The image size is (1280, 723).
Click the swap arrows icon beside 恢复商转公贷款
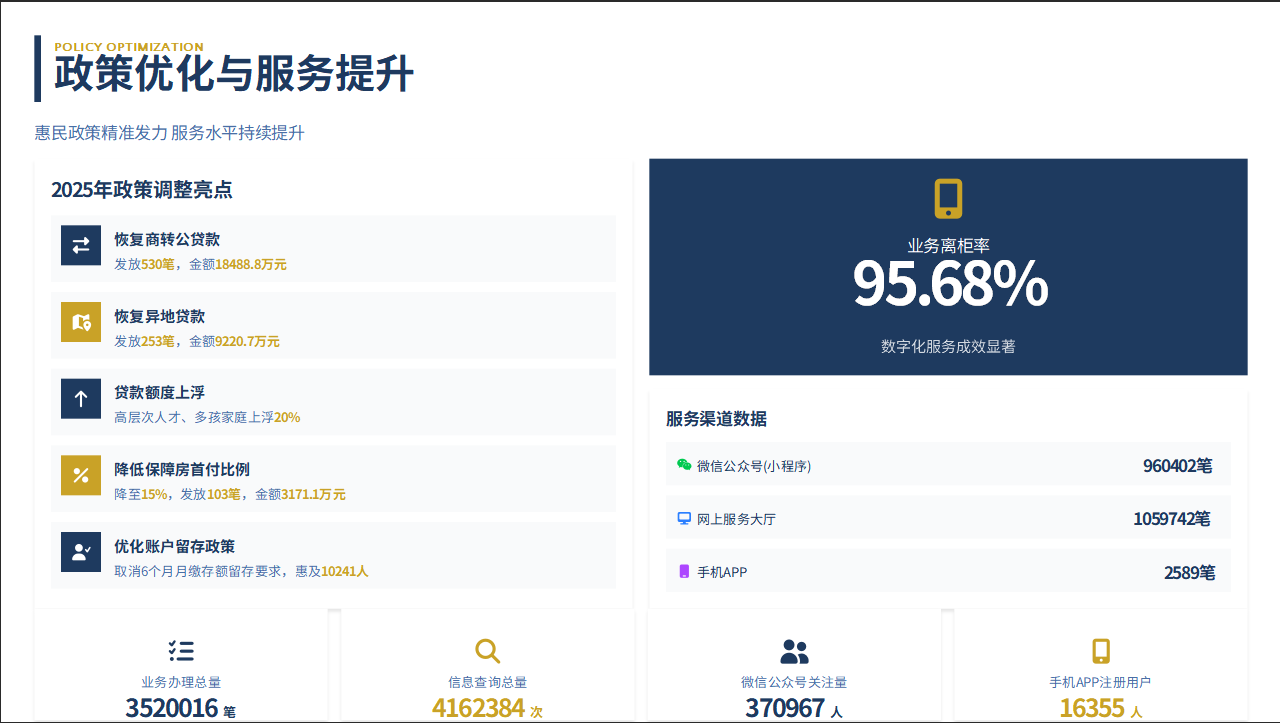coord(81,245)
